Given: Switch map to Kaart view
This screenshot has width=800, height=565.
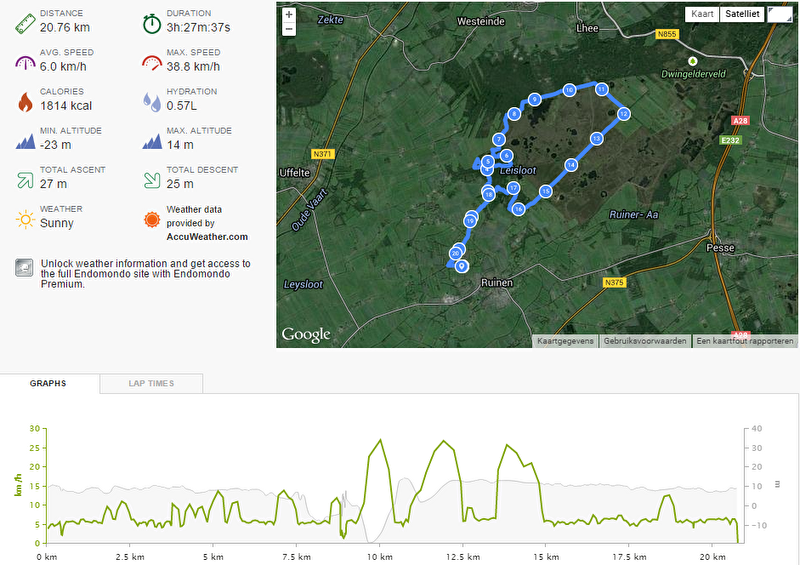Looking at the screenshot, I should (702, 14).
